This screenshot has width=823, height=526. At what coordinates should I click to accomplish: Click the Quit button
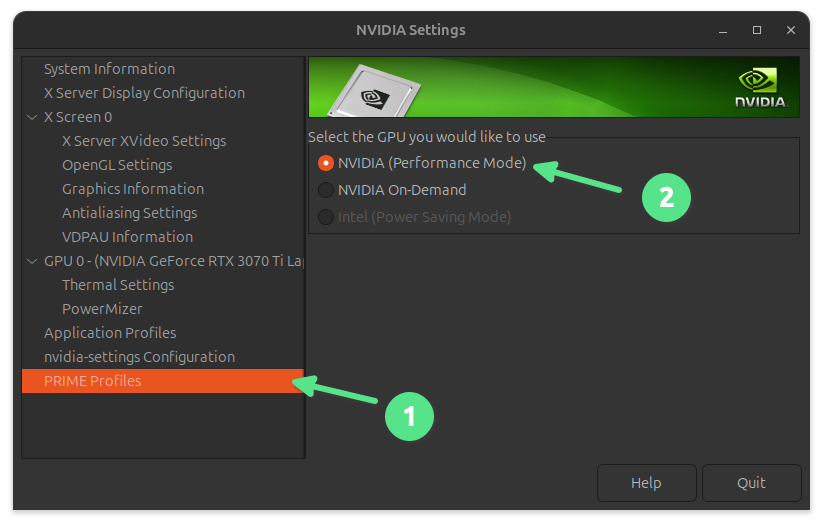click(x=751, y=482)
